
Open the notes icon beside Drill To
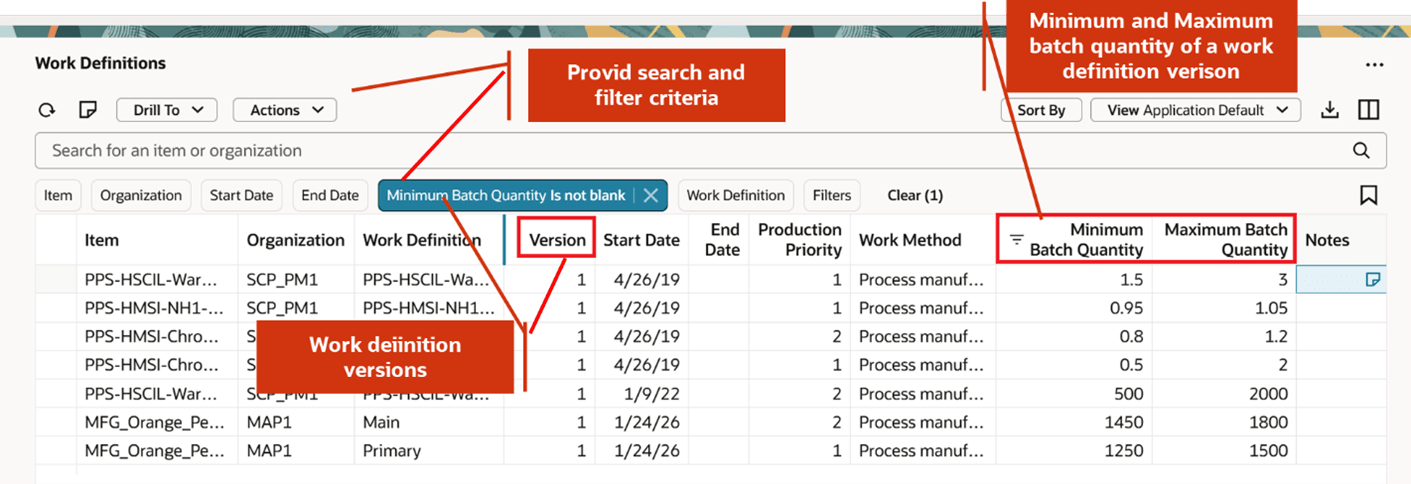[87, 110]
